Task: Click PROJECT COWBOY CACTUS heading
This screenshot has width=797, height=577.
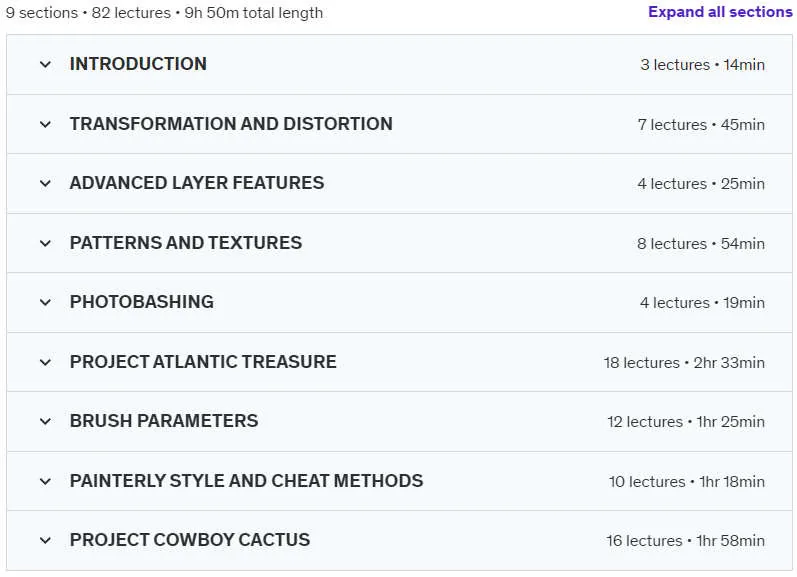Action: pos(190,540)
